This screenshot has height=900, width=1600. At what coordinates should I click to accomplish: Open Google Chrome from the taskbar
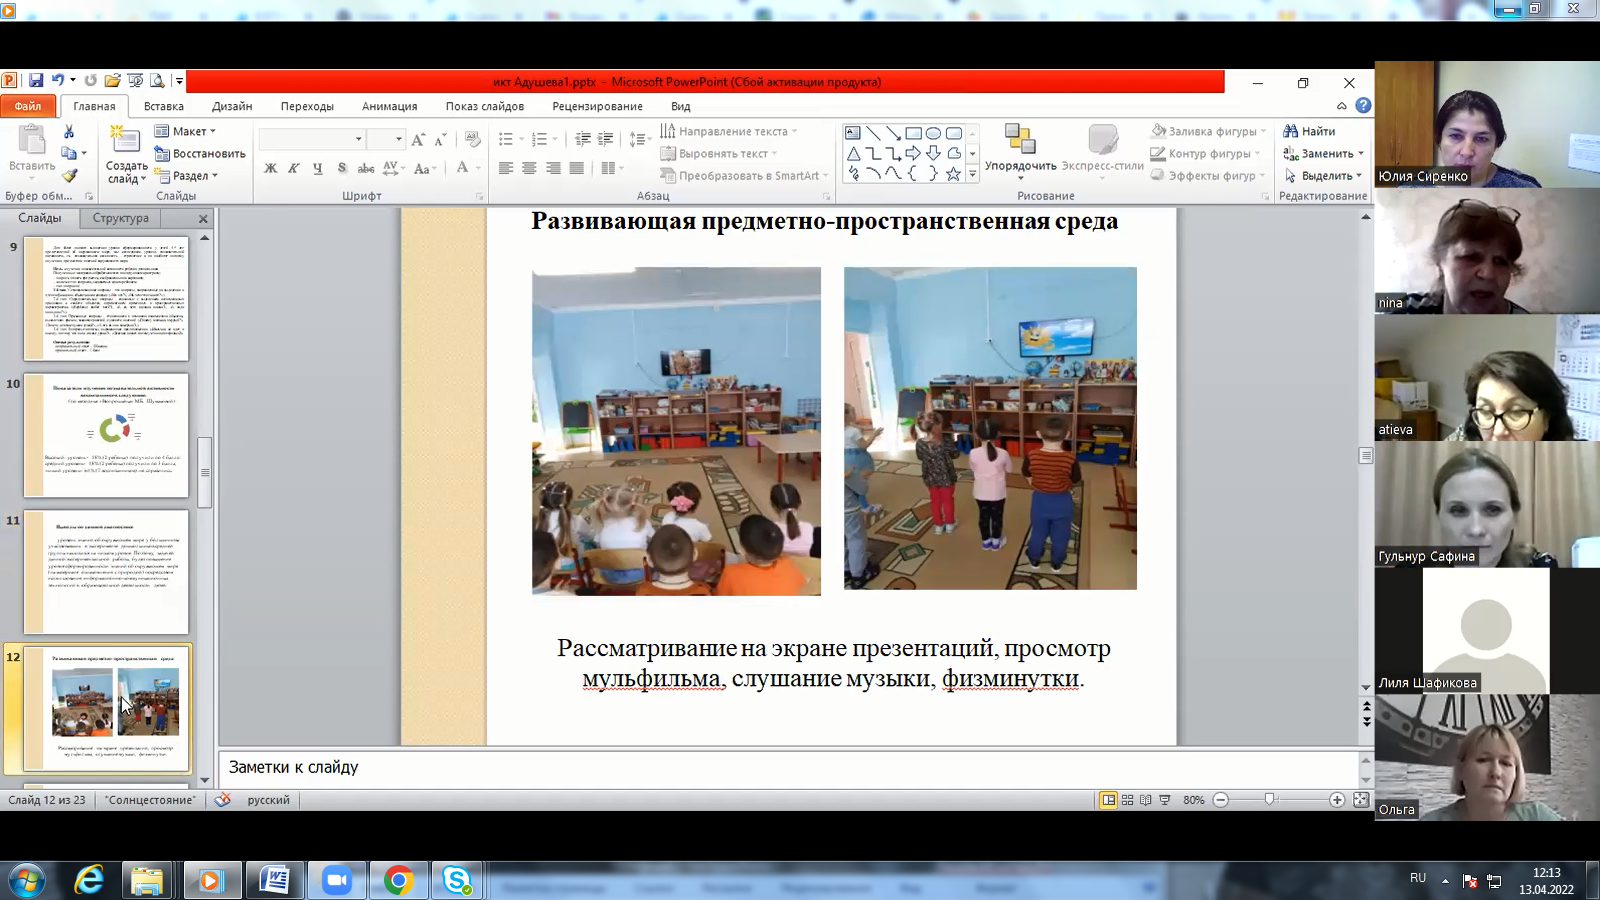click(398, 880)
